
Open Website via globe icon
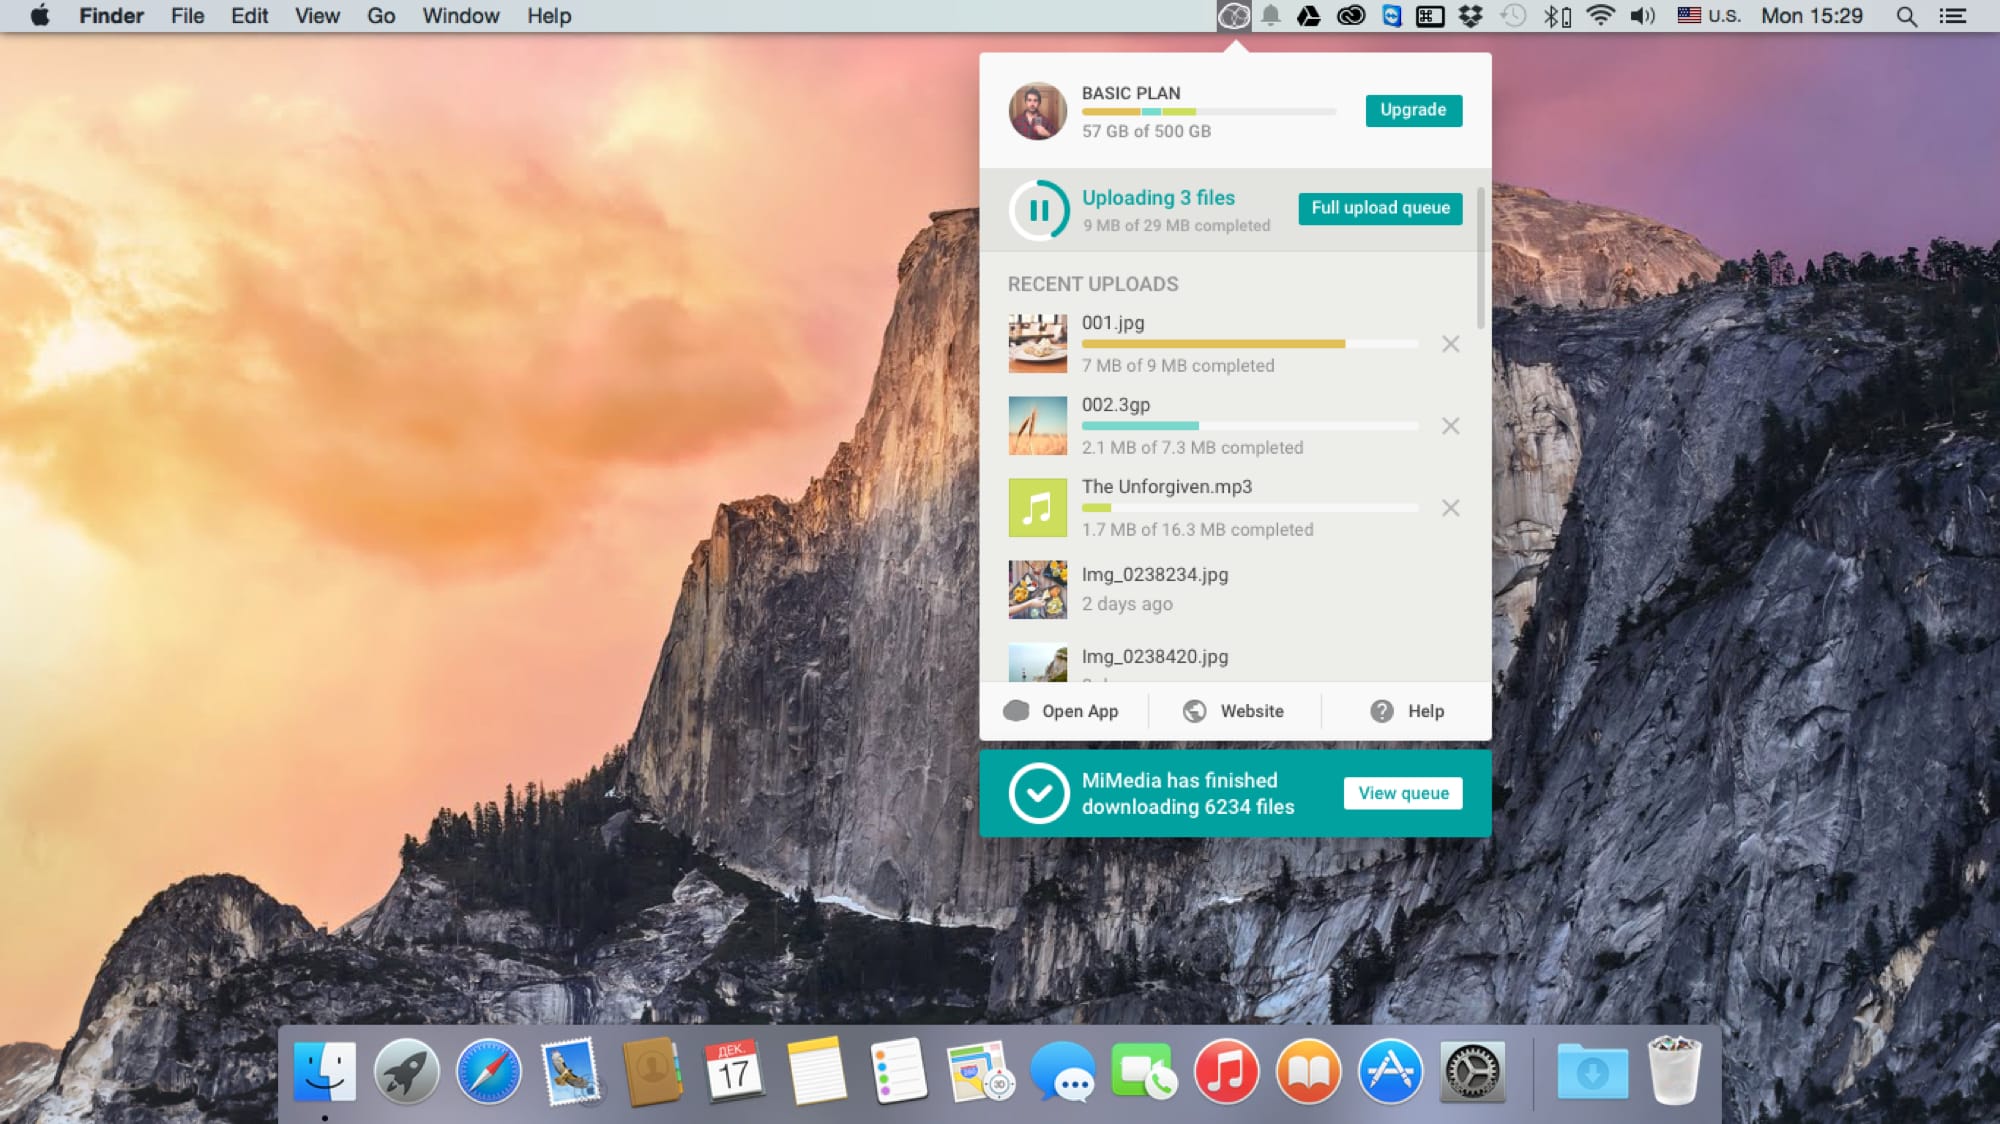(1194, 711)
